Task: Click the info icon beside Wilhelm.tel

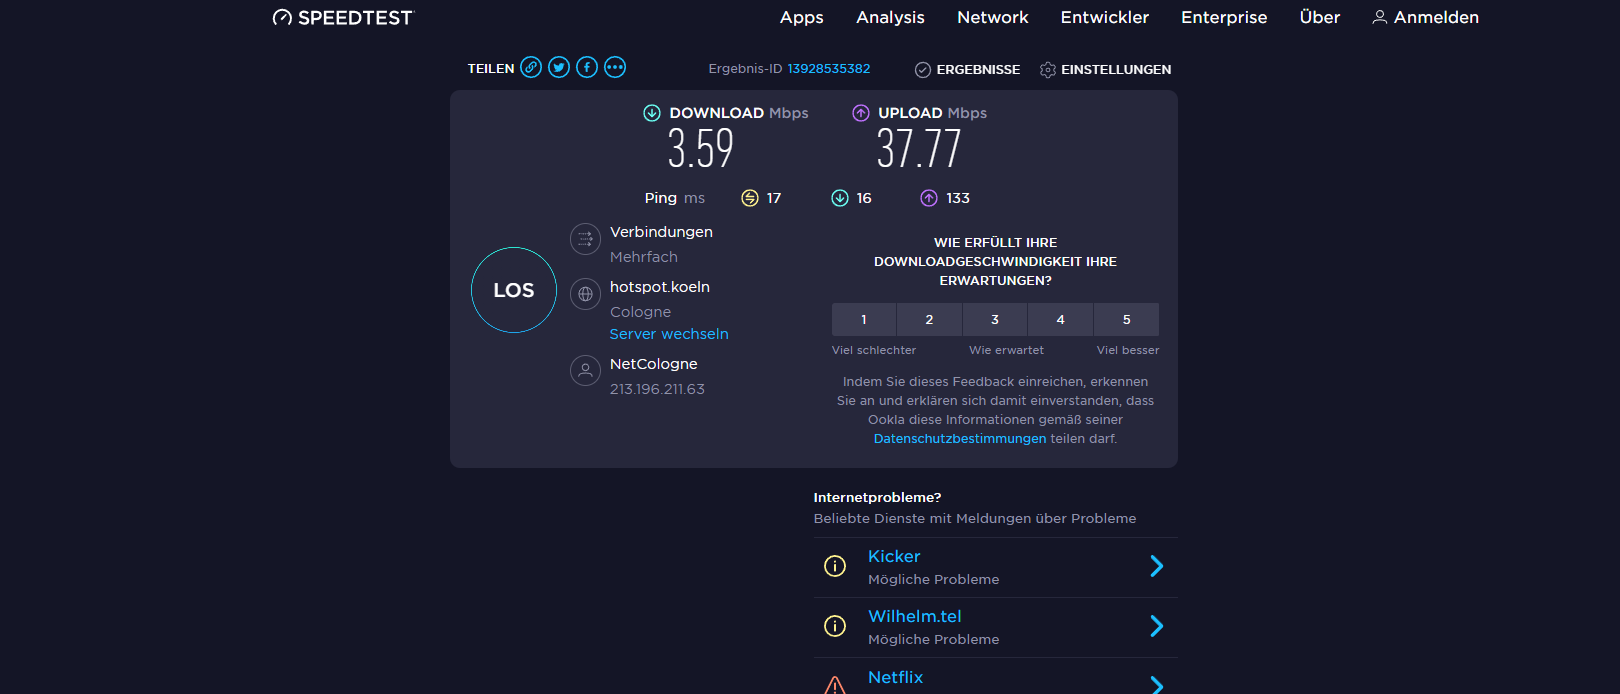Action: pos(835,626)
